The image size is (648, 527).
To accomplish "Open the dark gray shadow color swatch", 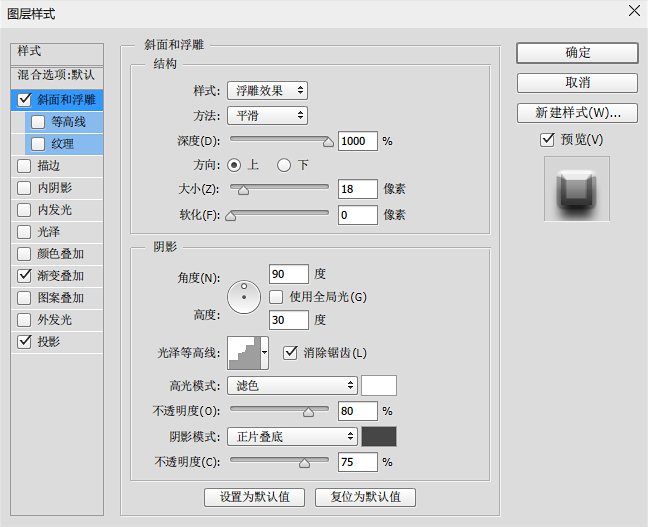I will pyautogui.click(x=379, y=436).
